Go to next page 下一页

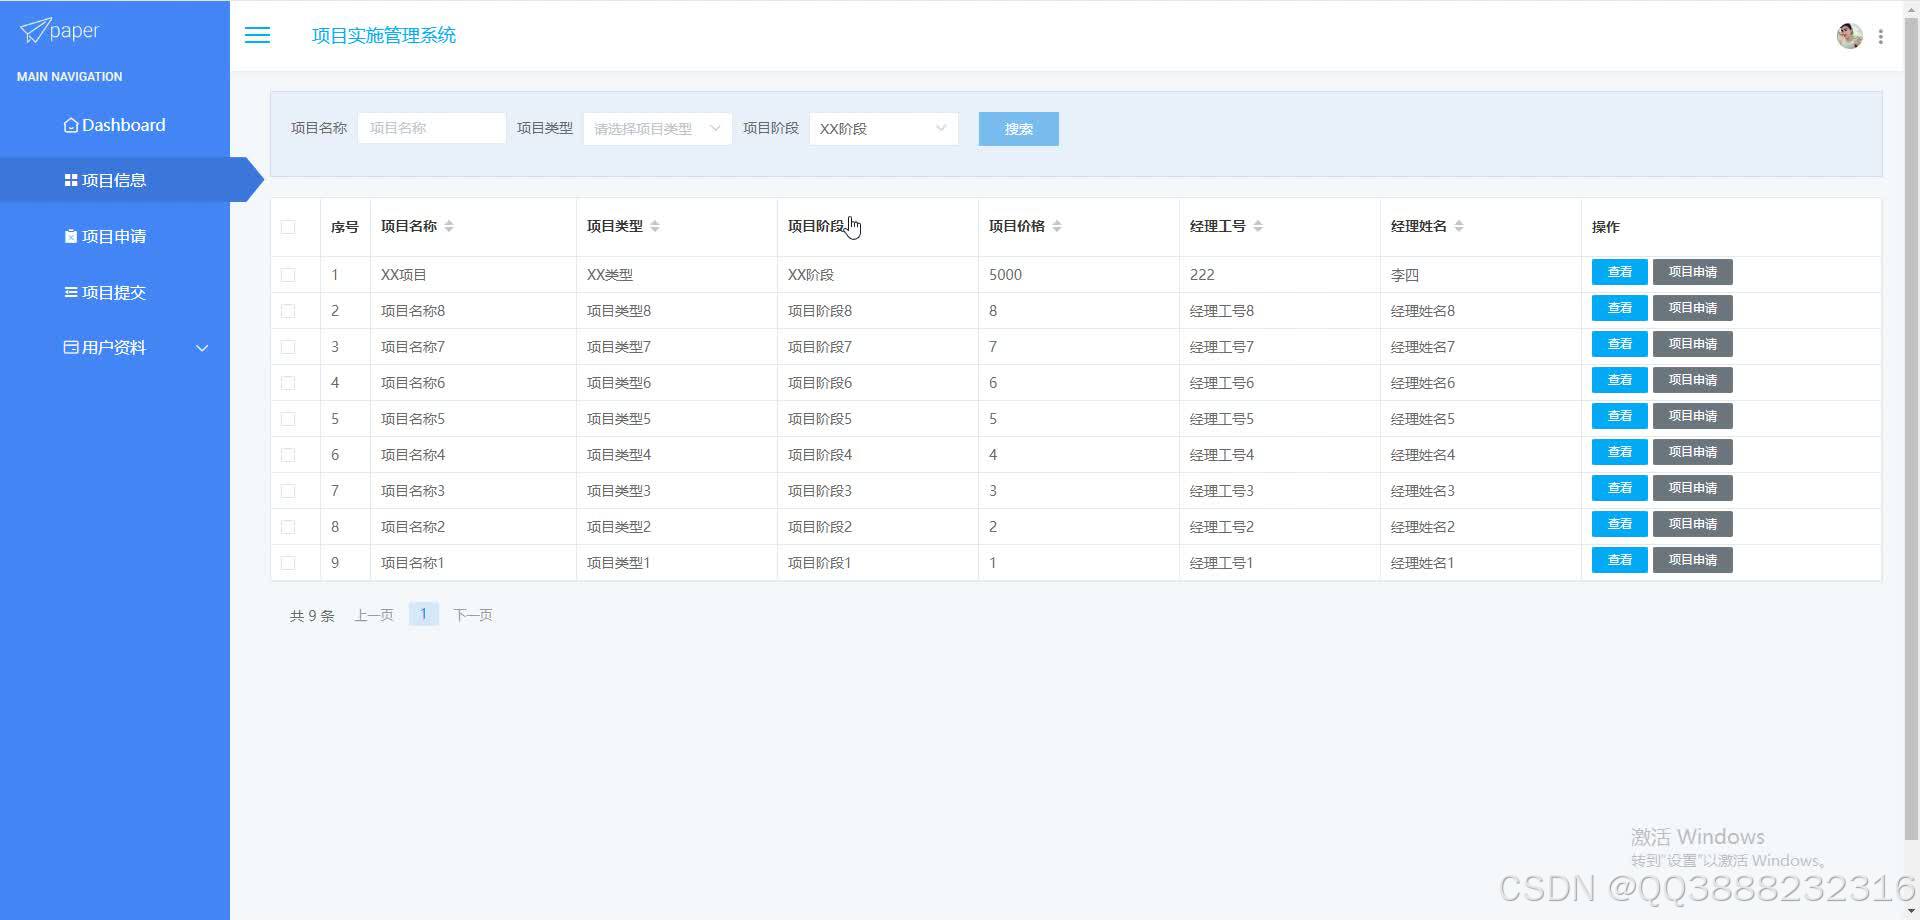[x=473, y=615]
